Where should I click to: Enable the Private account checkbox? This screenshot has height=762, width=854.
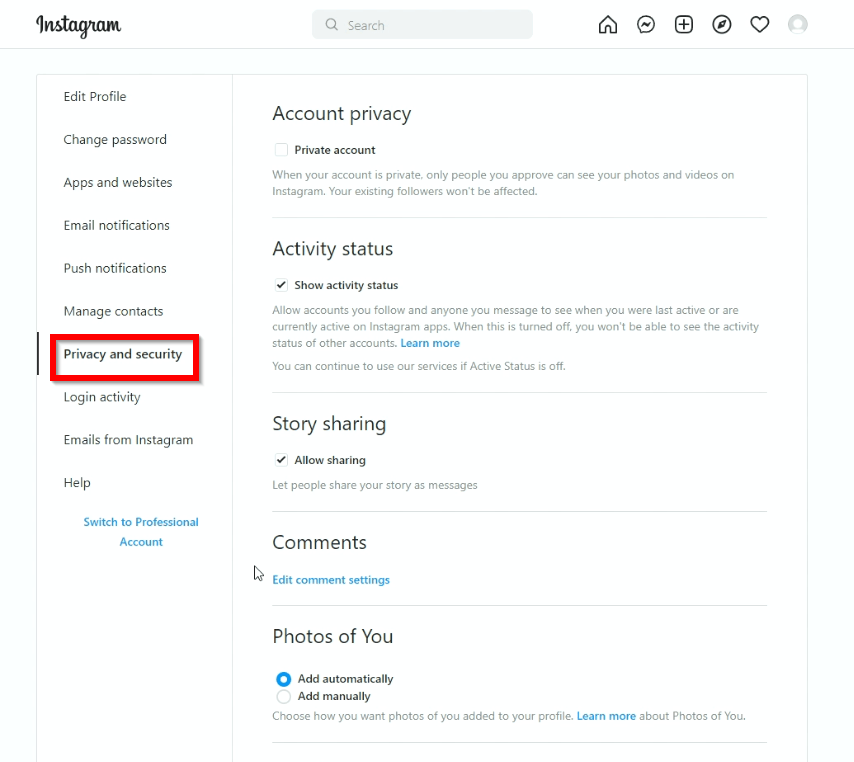pos(281,149)
